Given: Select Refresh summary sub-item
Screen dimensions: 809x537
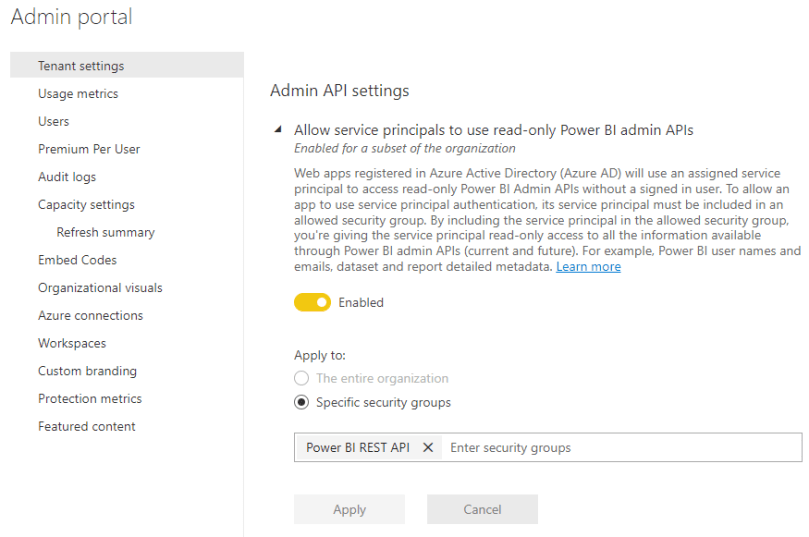Looking at the screenshot, I should (105, 232).
